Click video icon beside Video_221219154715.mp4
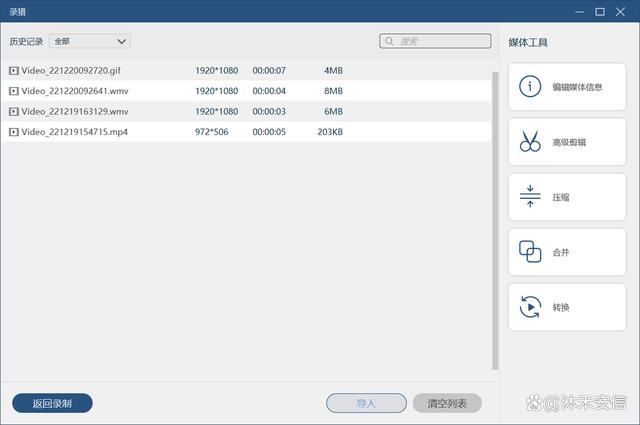Viewport: 640px width, 425px height. coord(14,132)
